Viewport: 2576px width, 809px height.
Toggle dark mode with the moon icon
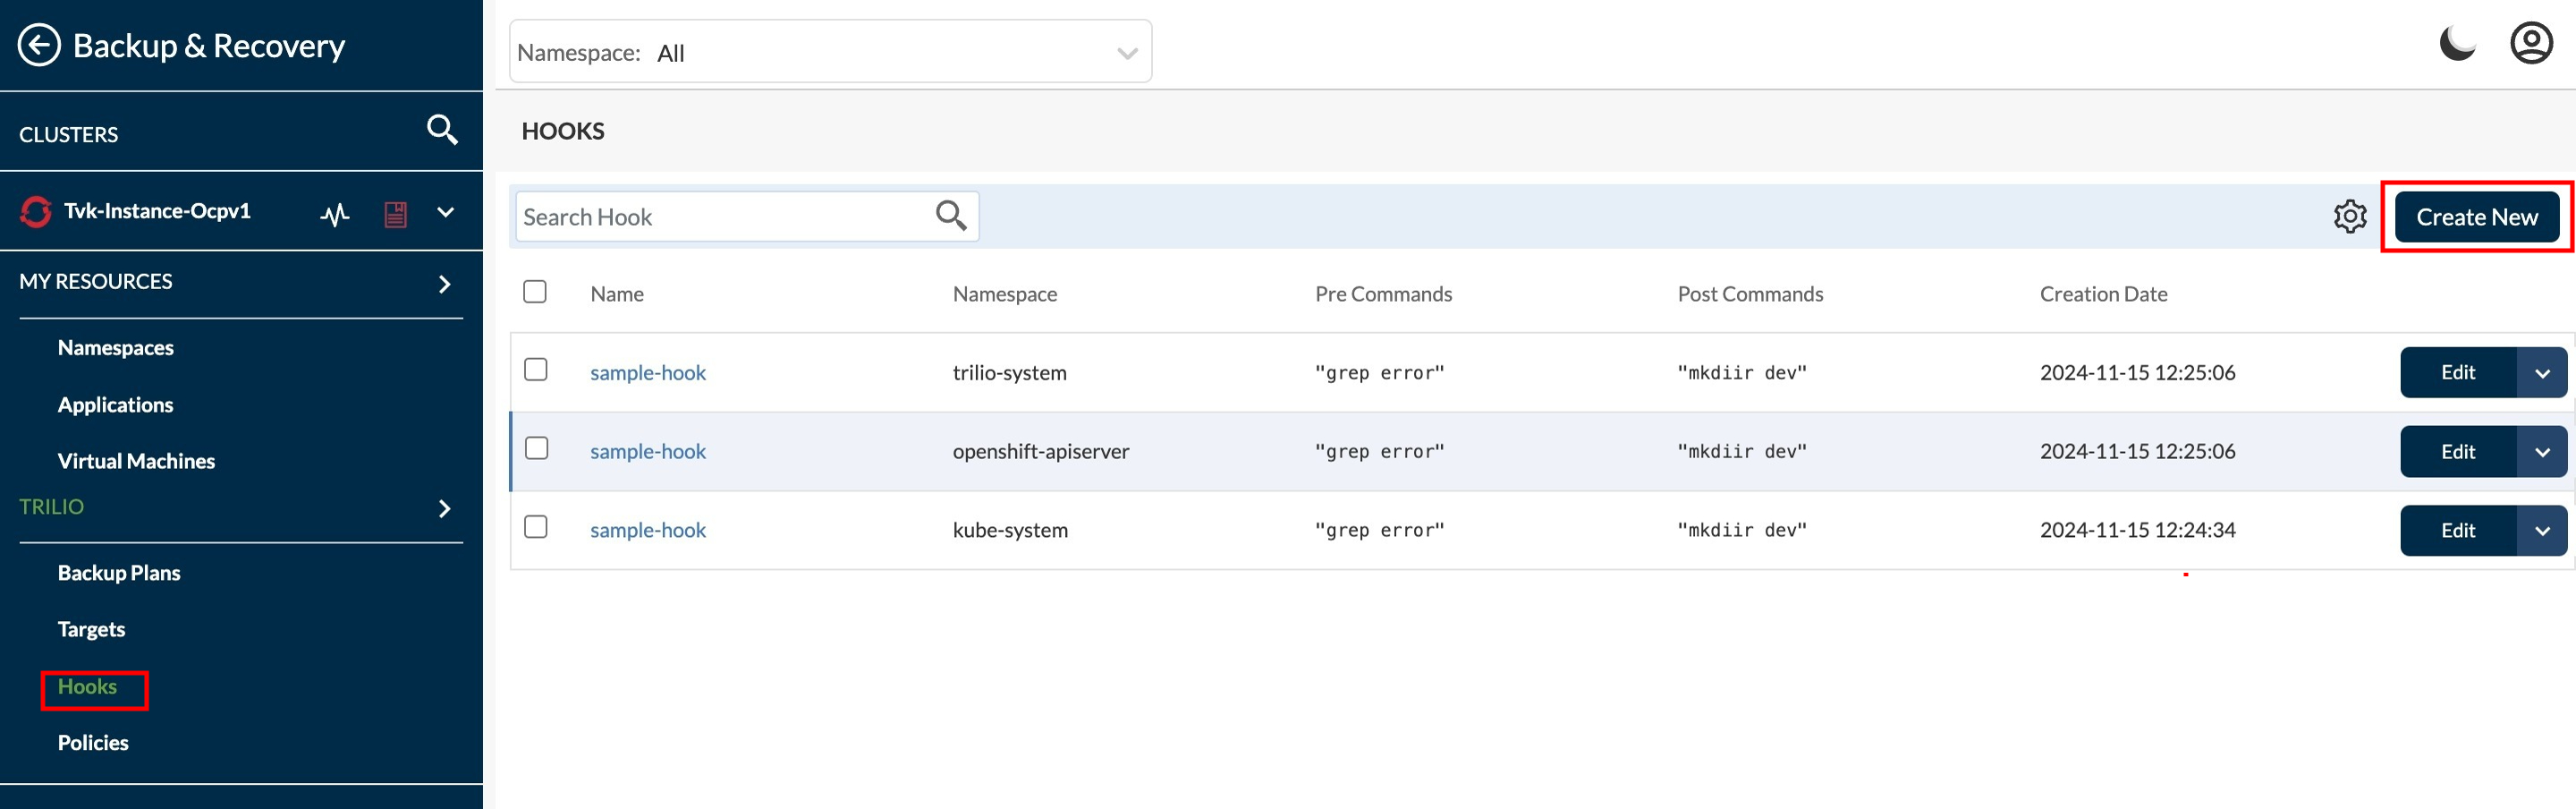2457,45
